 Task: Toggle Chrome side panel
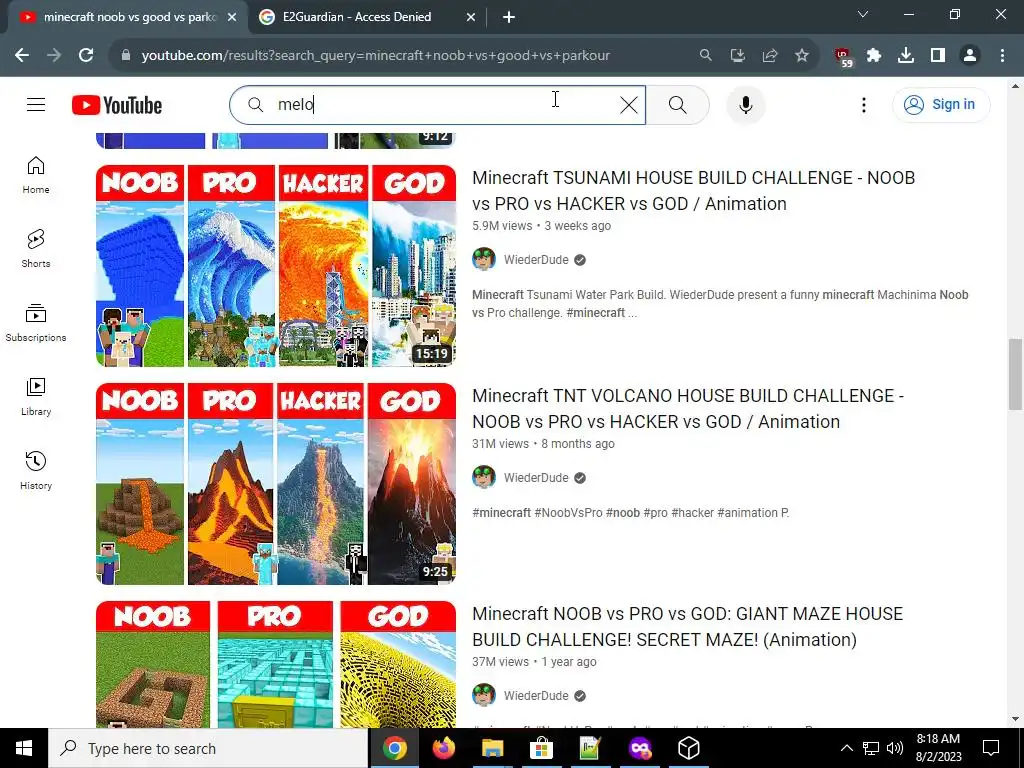(938, 56)
